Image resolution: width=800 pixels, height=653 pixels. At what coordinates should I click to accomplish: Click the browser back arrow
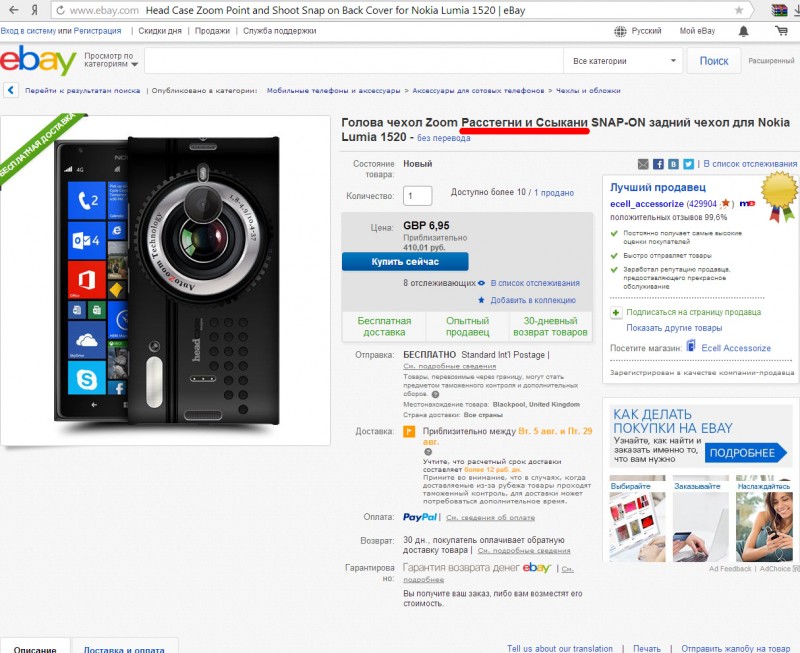14,10
